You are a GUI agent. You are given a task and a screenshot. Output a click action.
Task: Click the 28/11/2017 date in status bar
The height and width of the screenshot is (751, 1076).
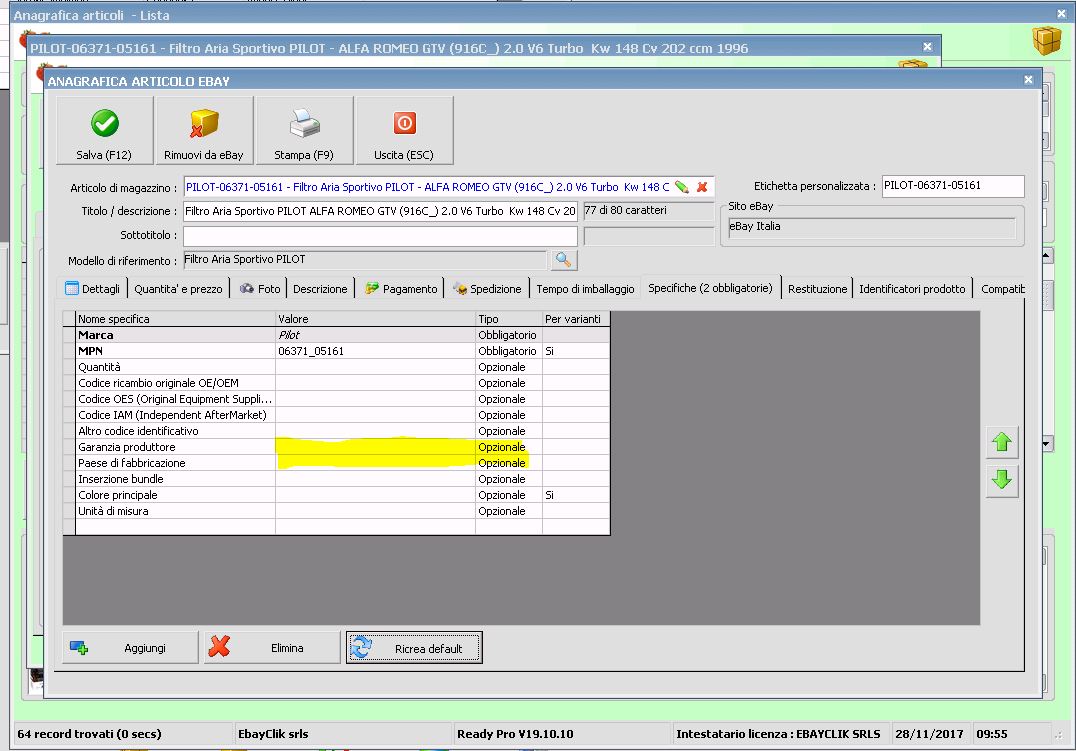pos(929,734)
